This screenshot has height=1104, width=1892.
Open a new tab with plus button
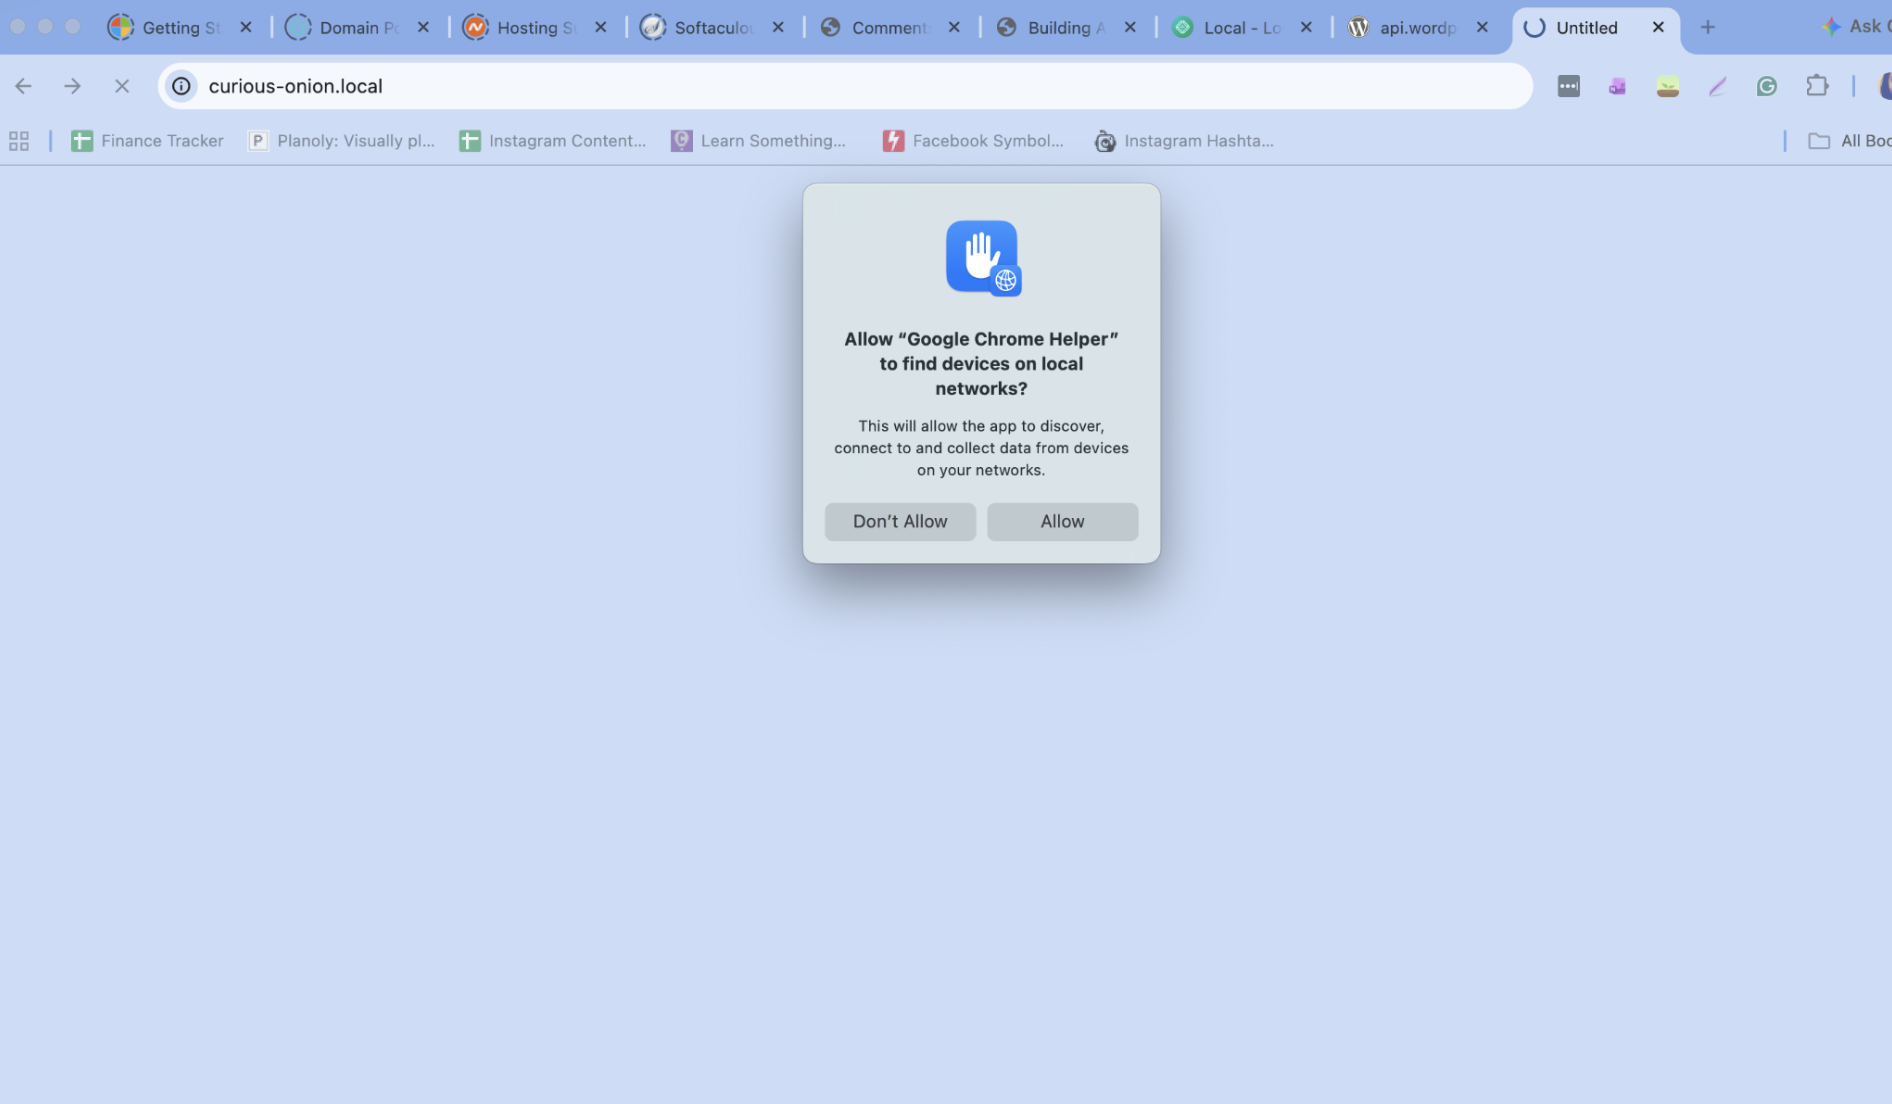1708,28
